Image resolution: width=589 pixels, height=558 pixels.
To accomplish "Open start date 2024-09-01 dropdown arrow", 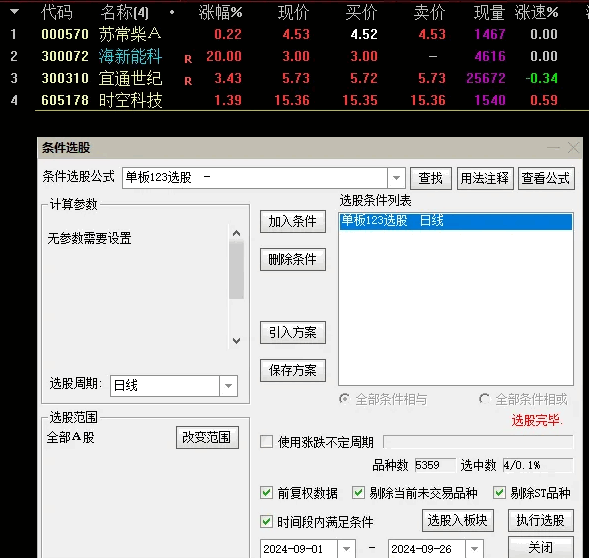I will [x=346, y=549].
